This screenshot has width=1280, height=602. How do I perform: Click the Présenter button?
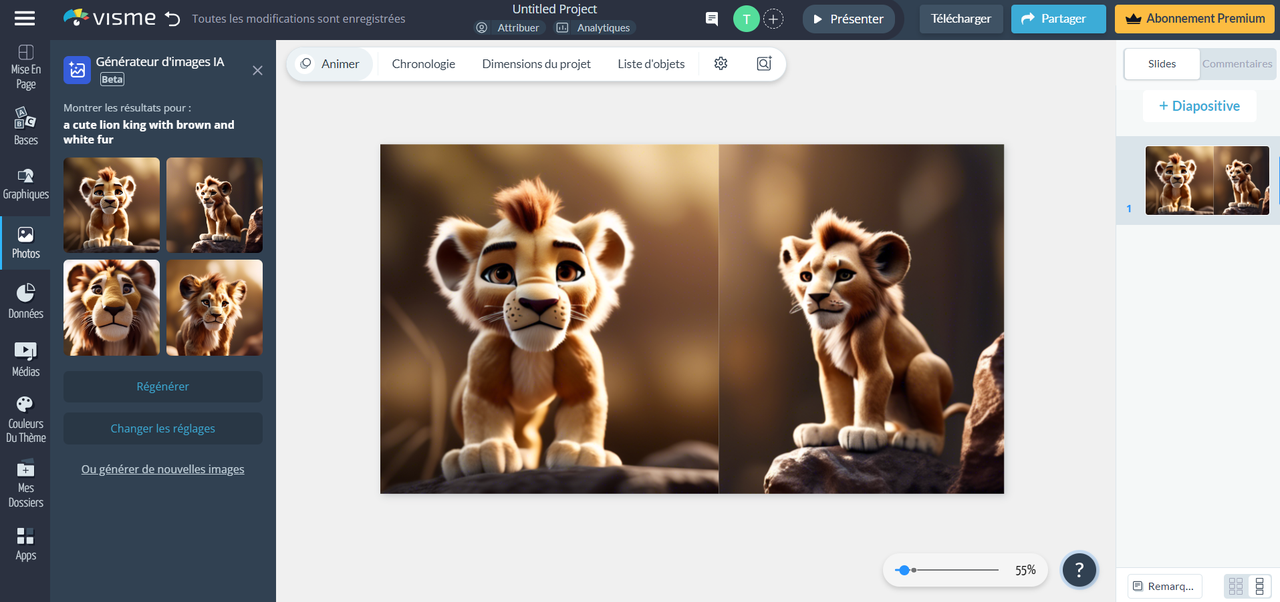point(849,19)
